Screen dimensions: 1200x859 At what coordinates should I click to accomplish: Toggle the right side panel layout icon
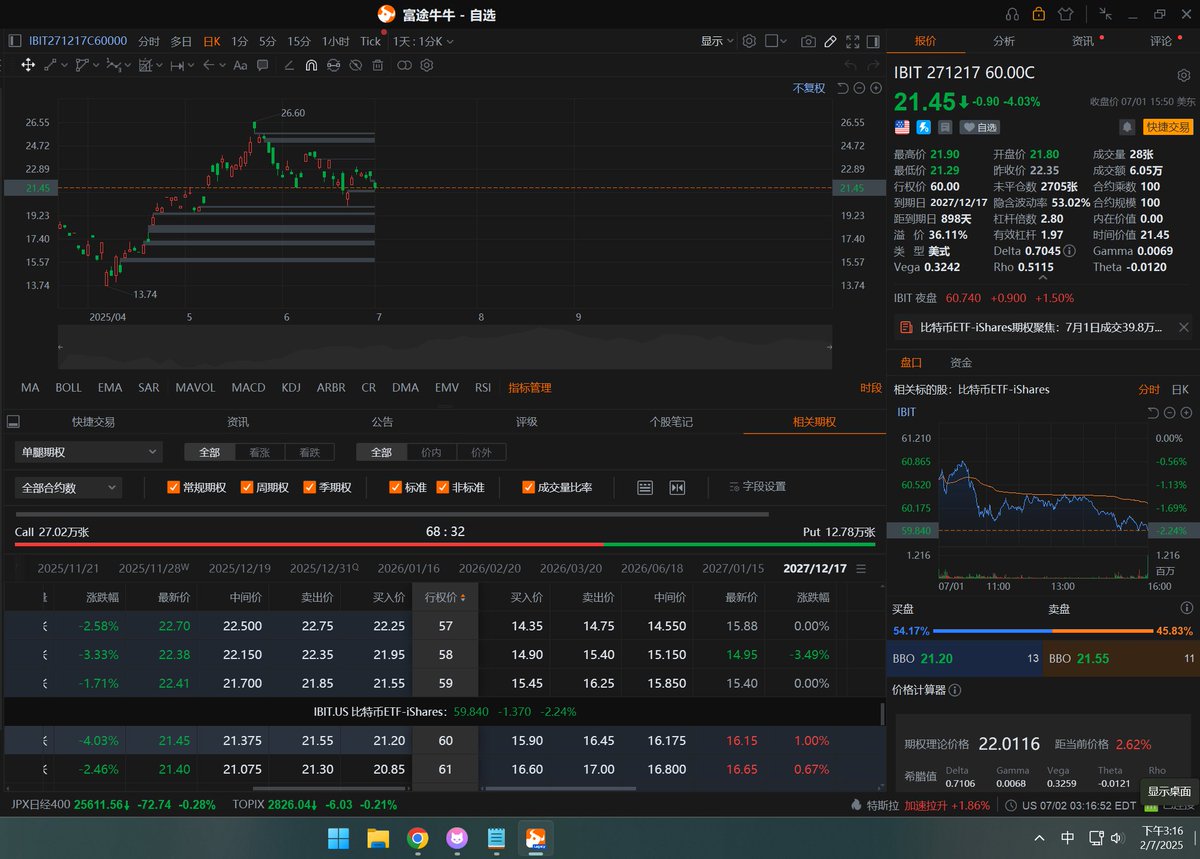[x=873, y=41]
